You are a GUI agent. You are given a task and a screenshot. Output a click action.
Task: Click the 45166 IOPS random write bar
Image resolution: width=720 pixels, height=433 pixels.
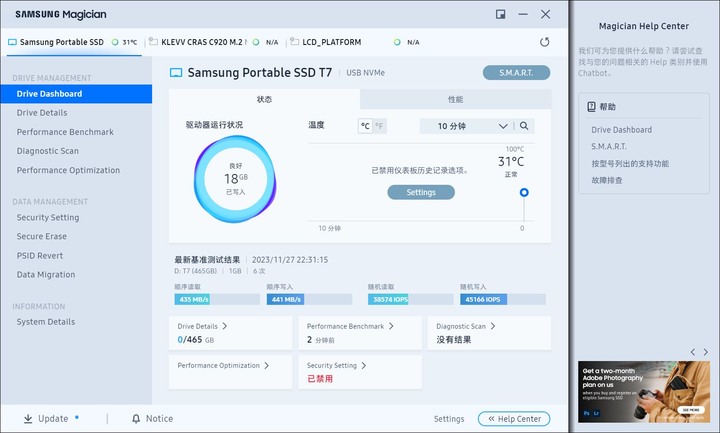pos(503,299)
